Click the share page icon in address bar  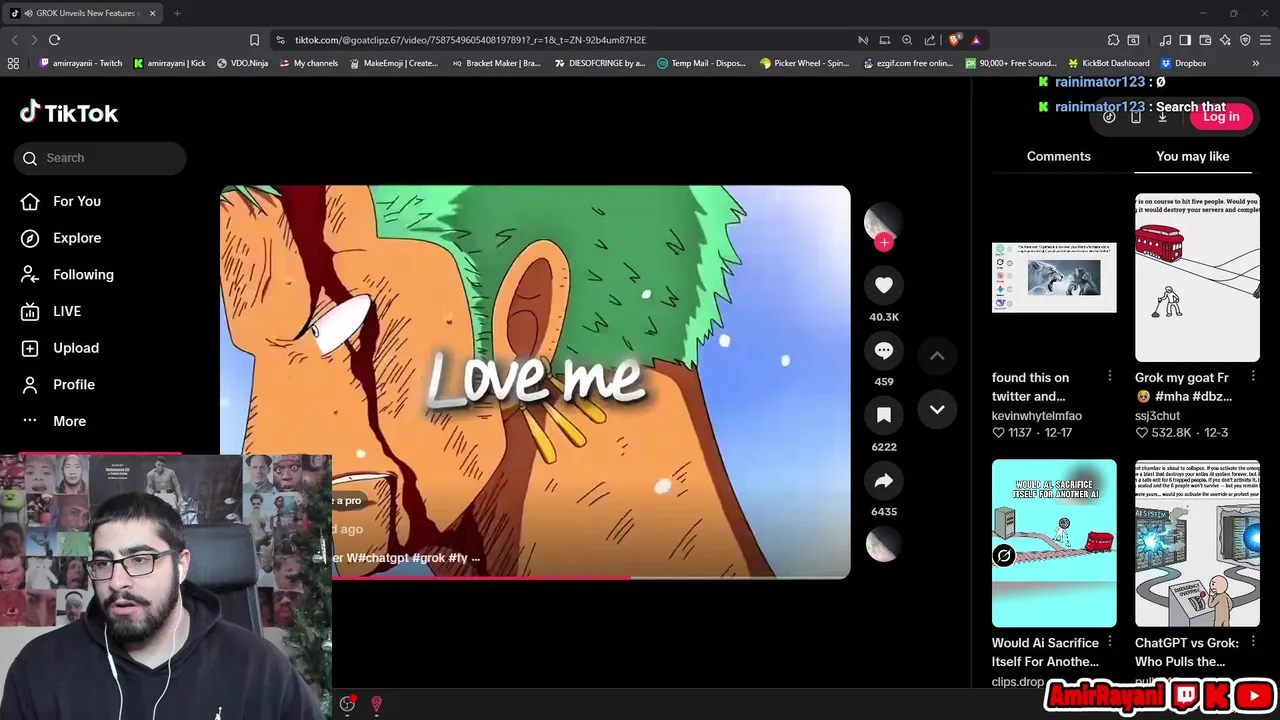point(930,40)
